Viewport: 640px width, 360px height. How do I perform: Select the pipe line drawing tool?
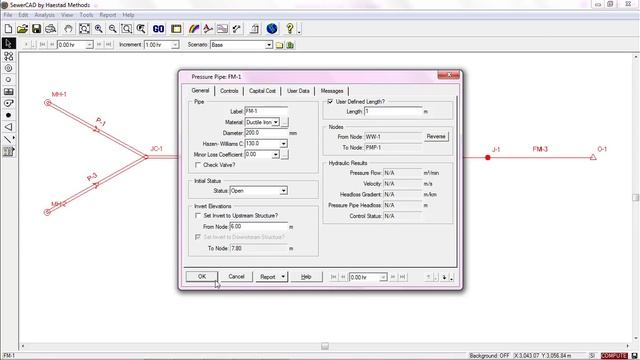(x=8, y=139)
